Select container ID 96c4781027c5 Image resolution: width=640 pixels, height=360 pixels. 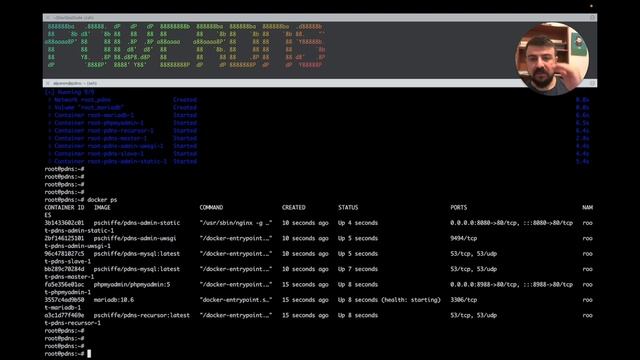(x=64, y=254)
